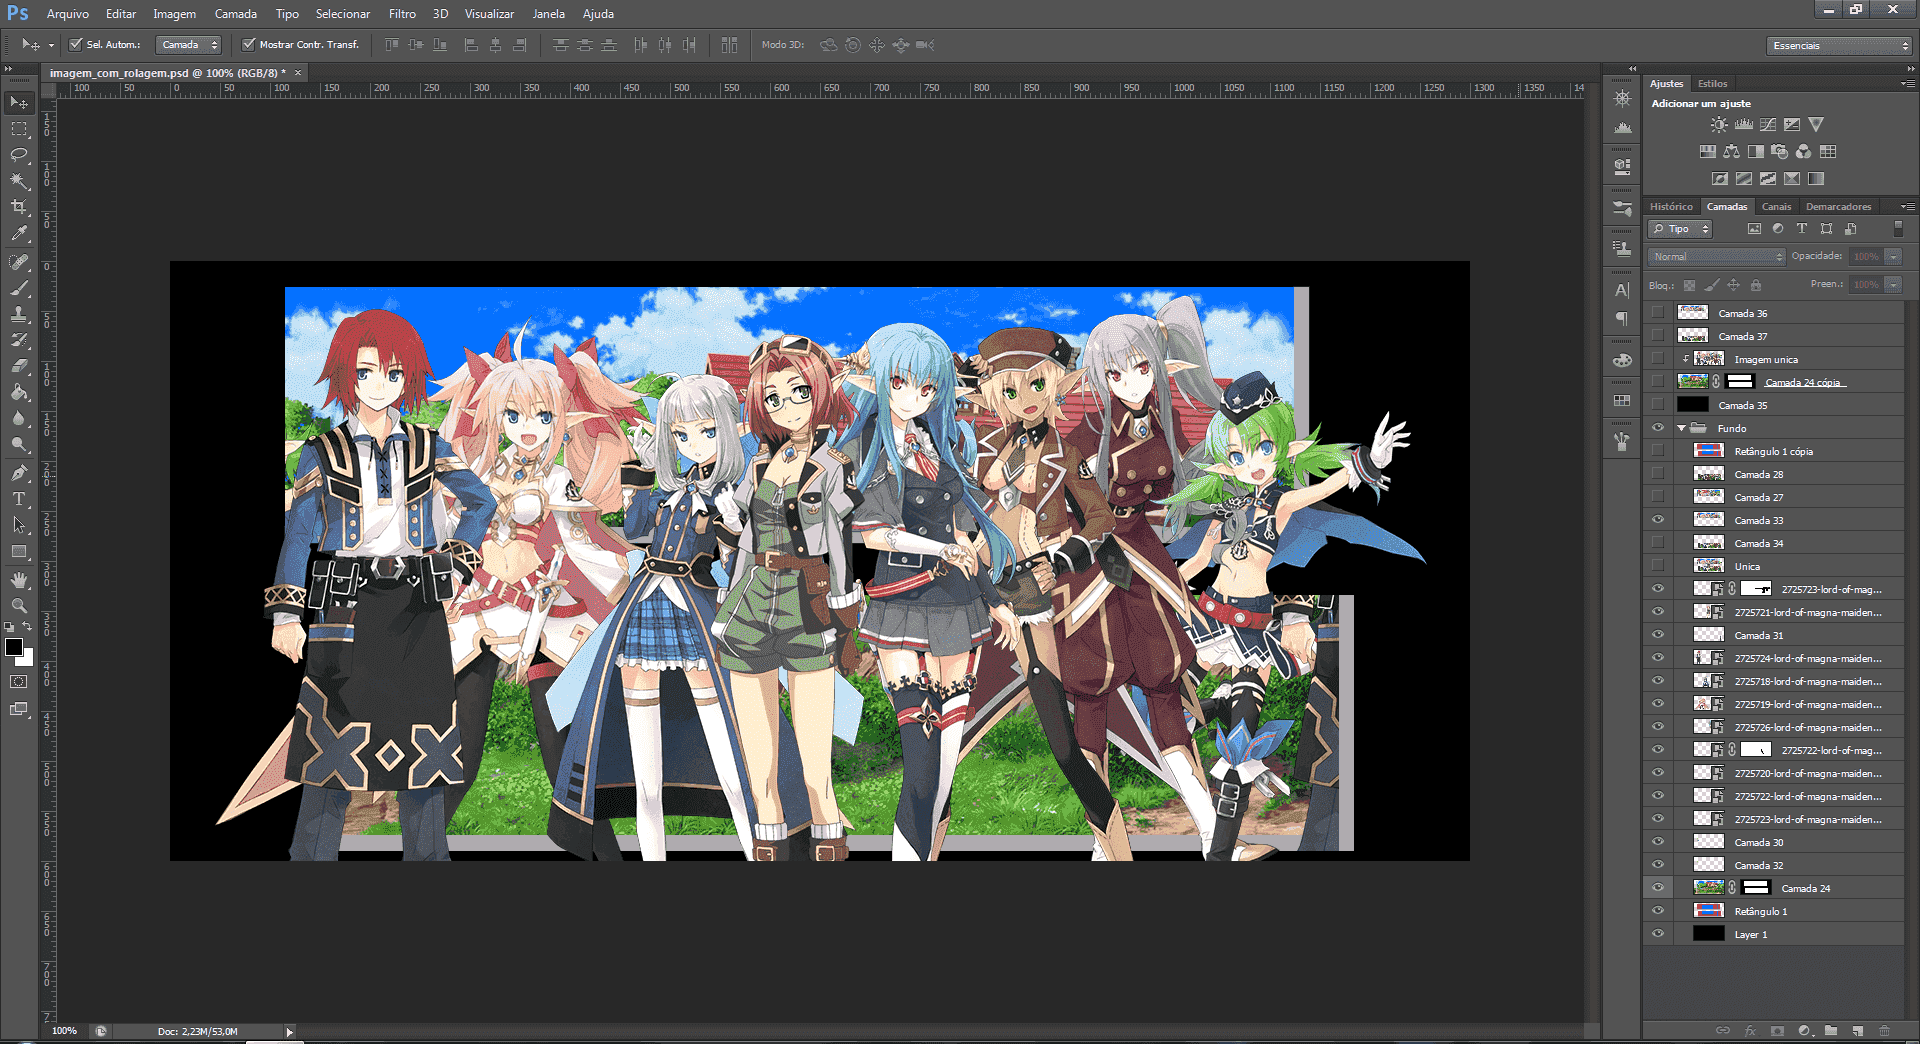Click the delete layer trash button

pyautogui.click(x=1884, y=1031)
